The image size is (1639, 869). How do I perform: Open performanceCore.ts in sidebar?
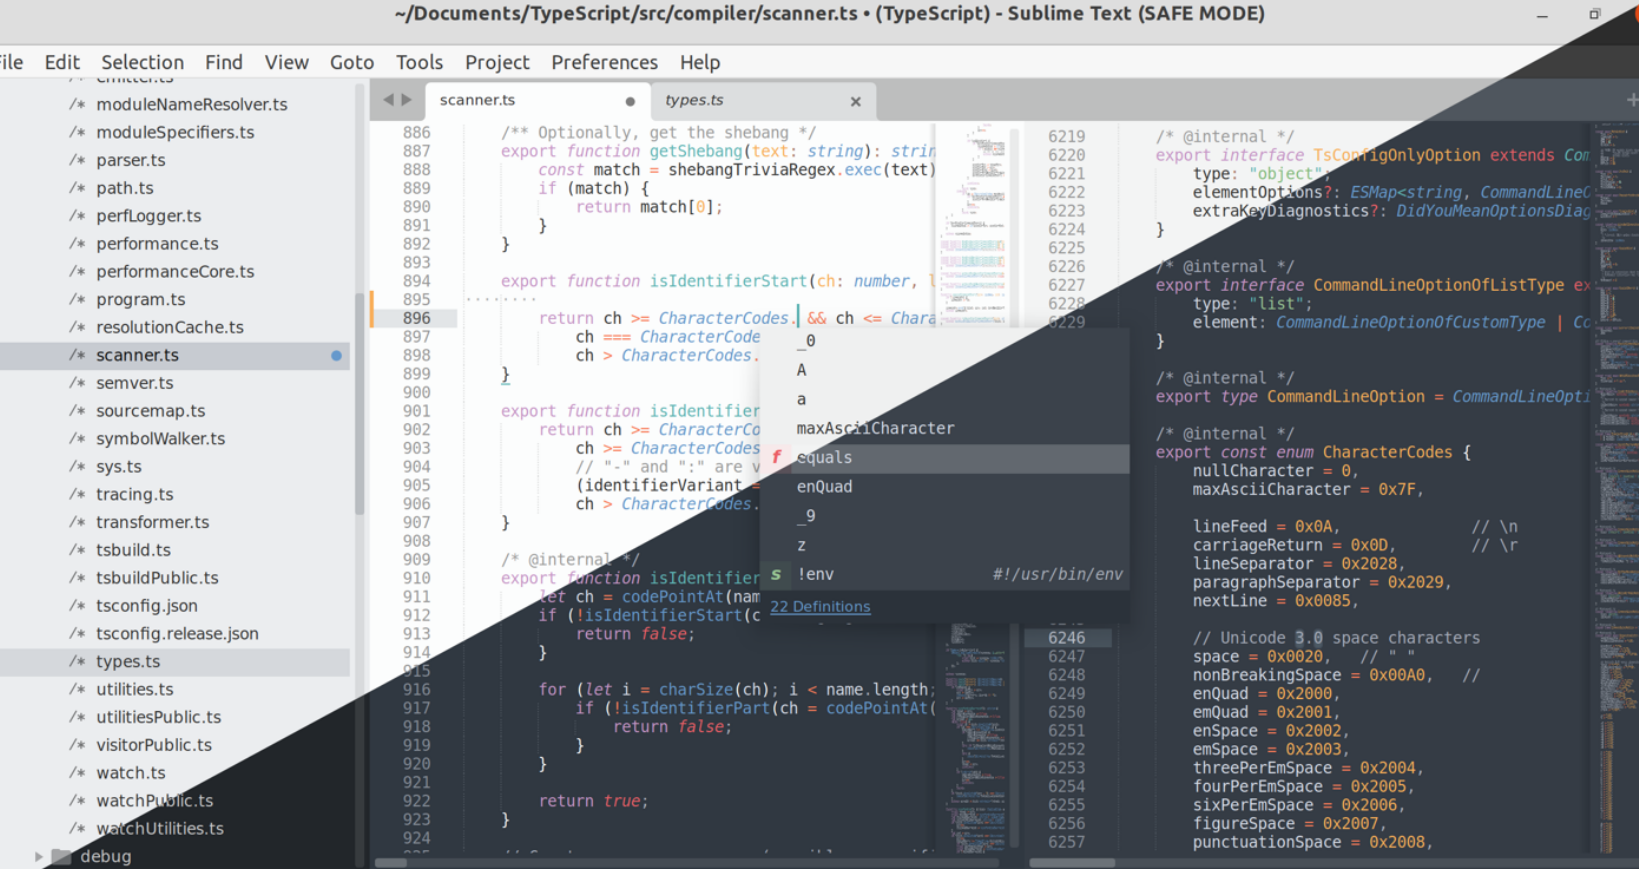point(175,271)
